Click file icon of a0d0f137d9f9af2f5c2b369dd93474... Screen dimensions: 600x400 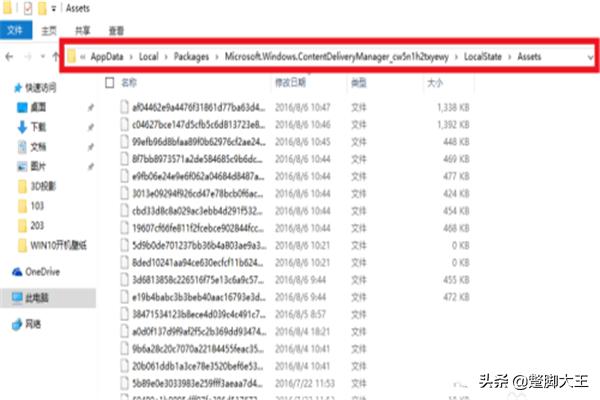coord(124,331)
